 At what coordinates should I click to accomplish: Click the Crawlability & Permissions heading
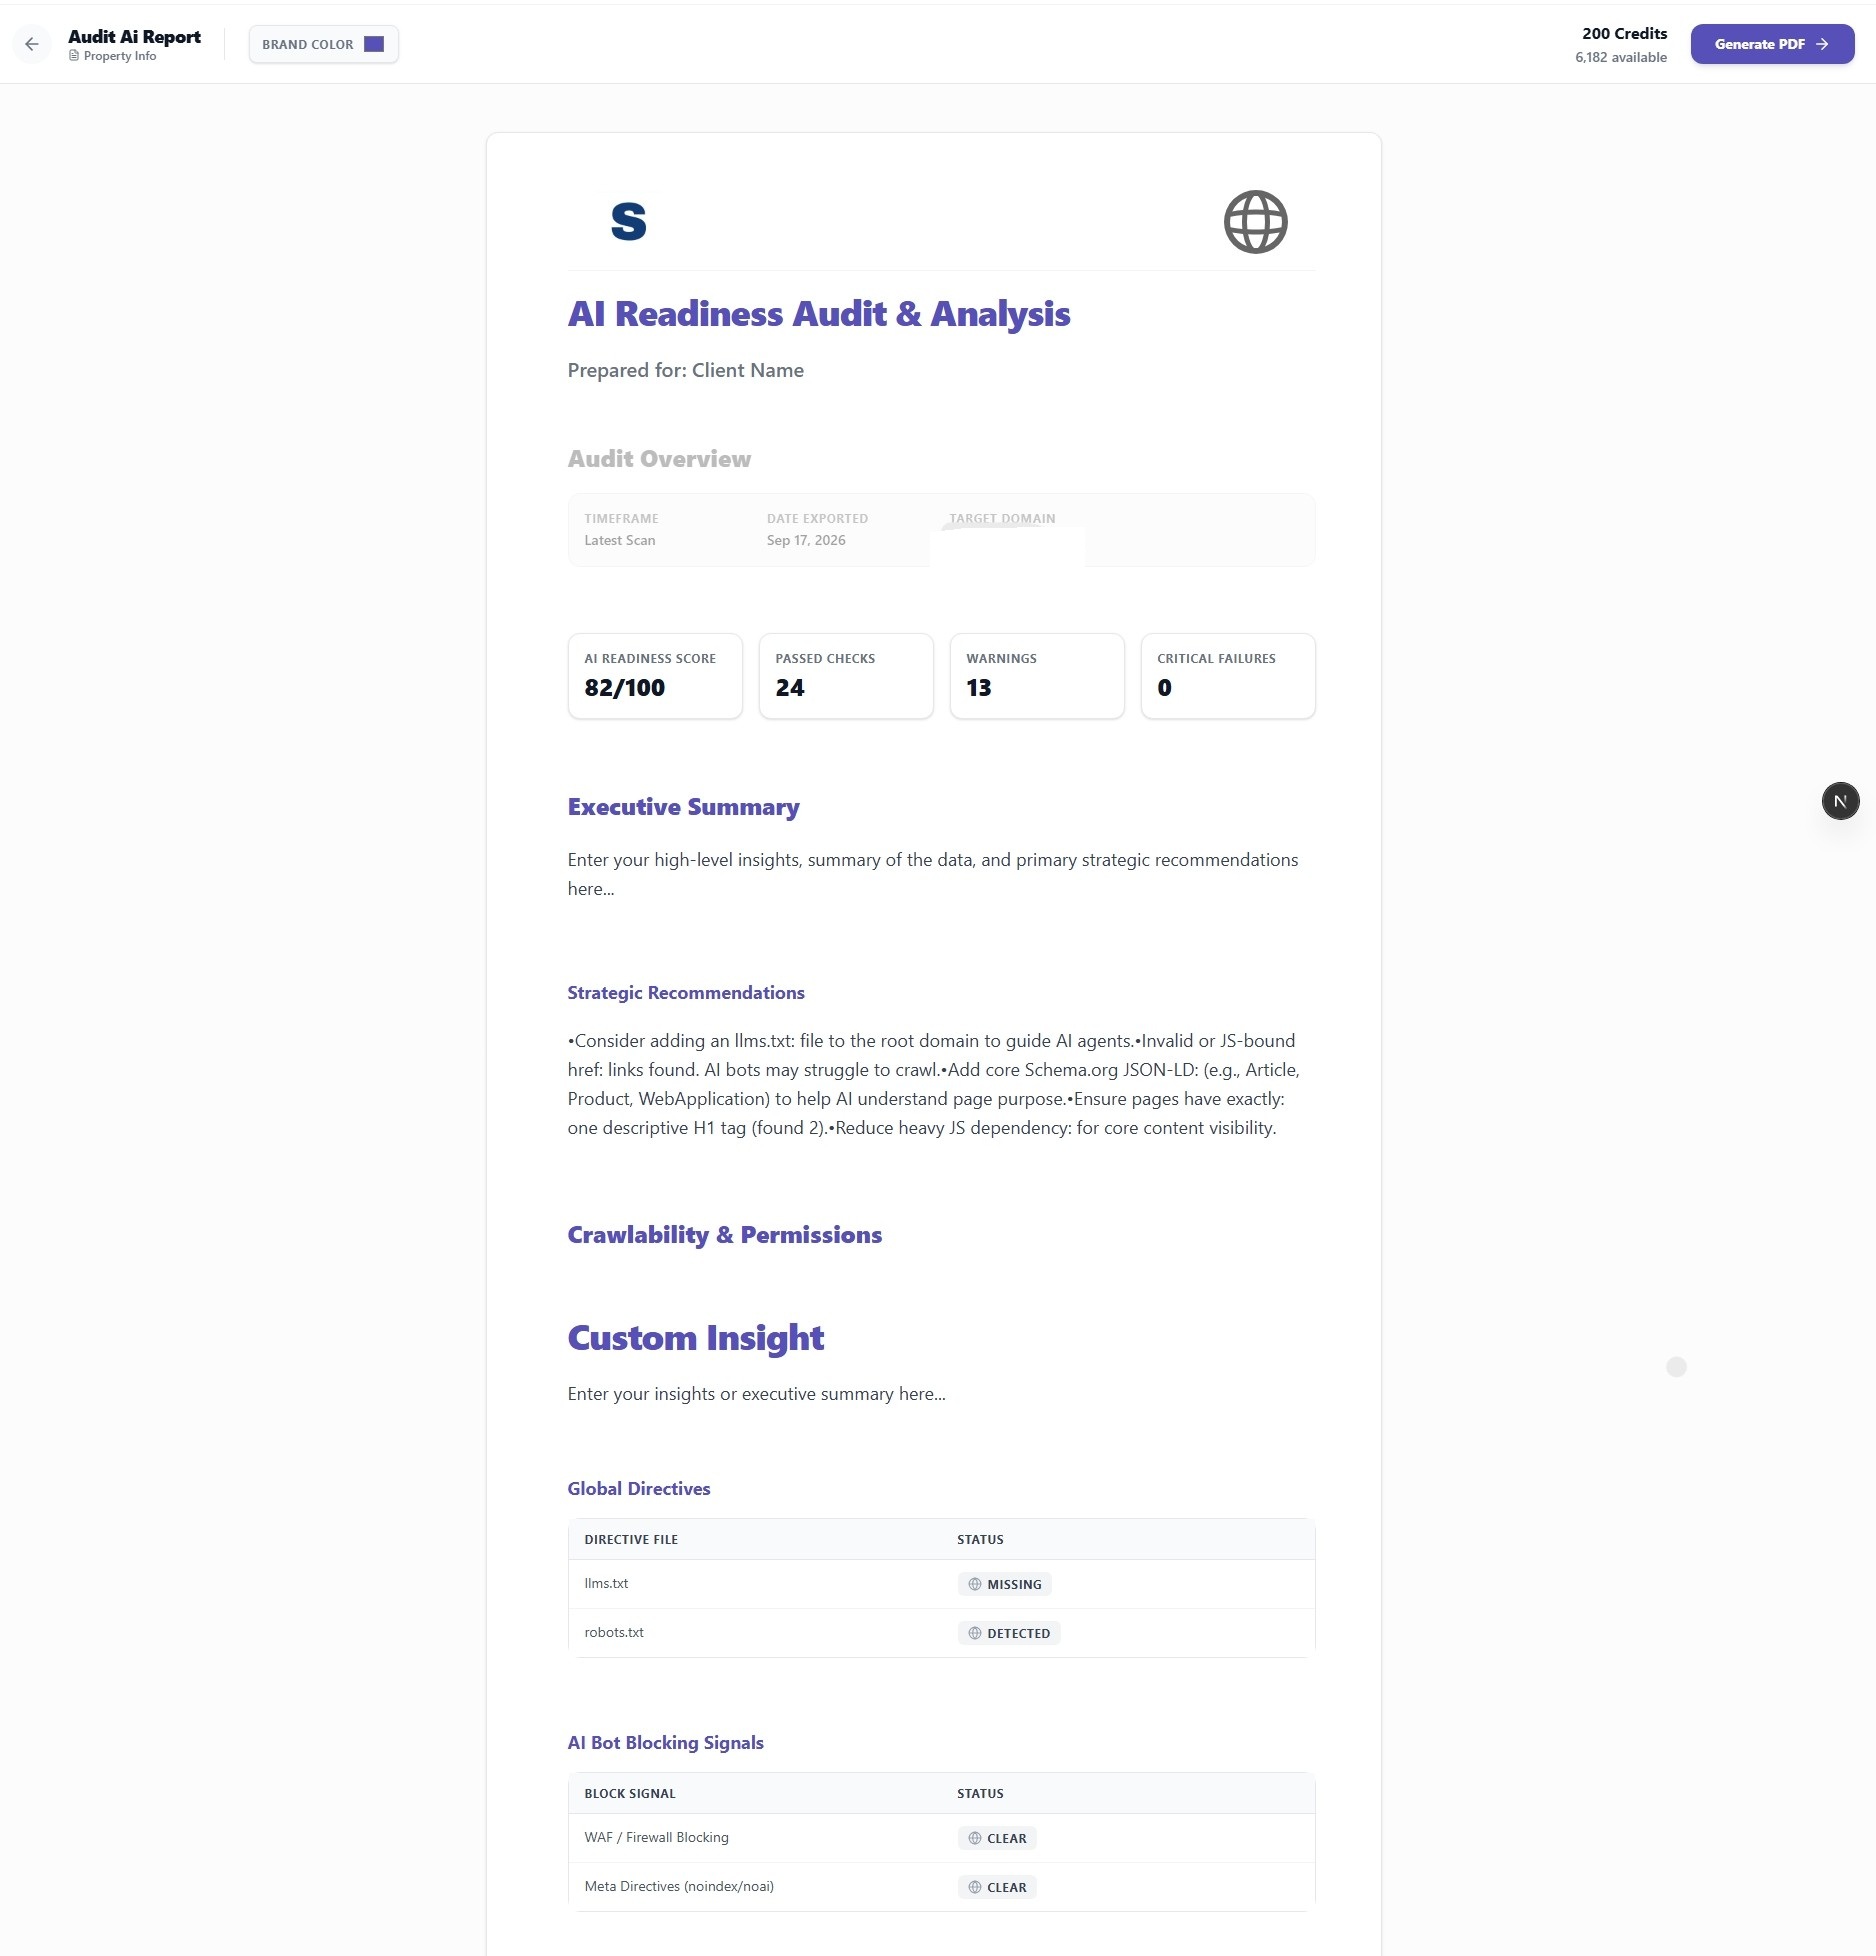[x=724, y=1235]
